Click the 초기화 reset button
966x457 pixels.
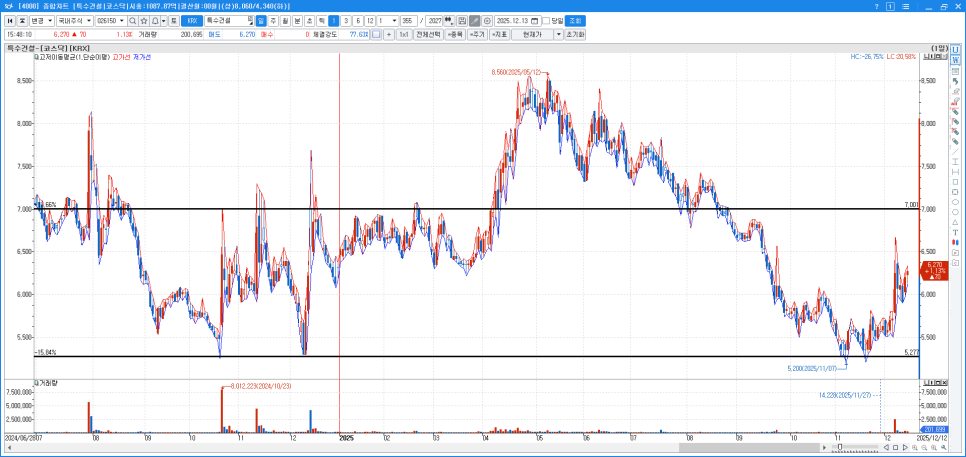[574, 34]
